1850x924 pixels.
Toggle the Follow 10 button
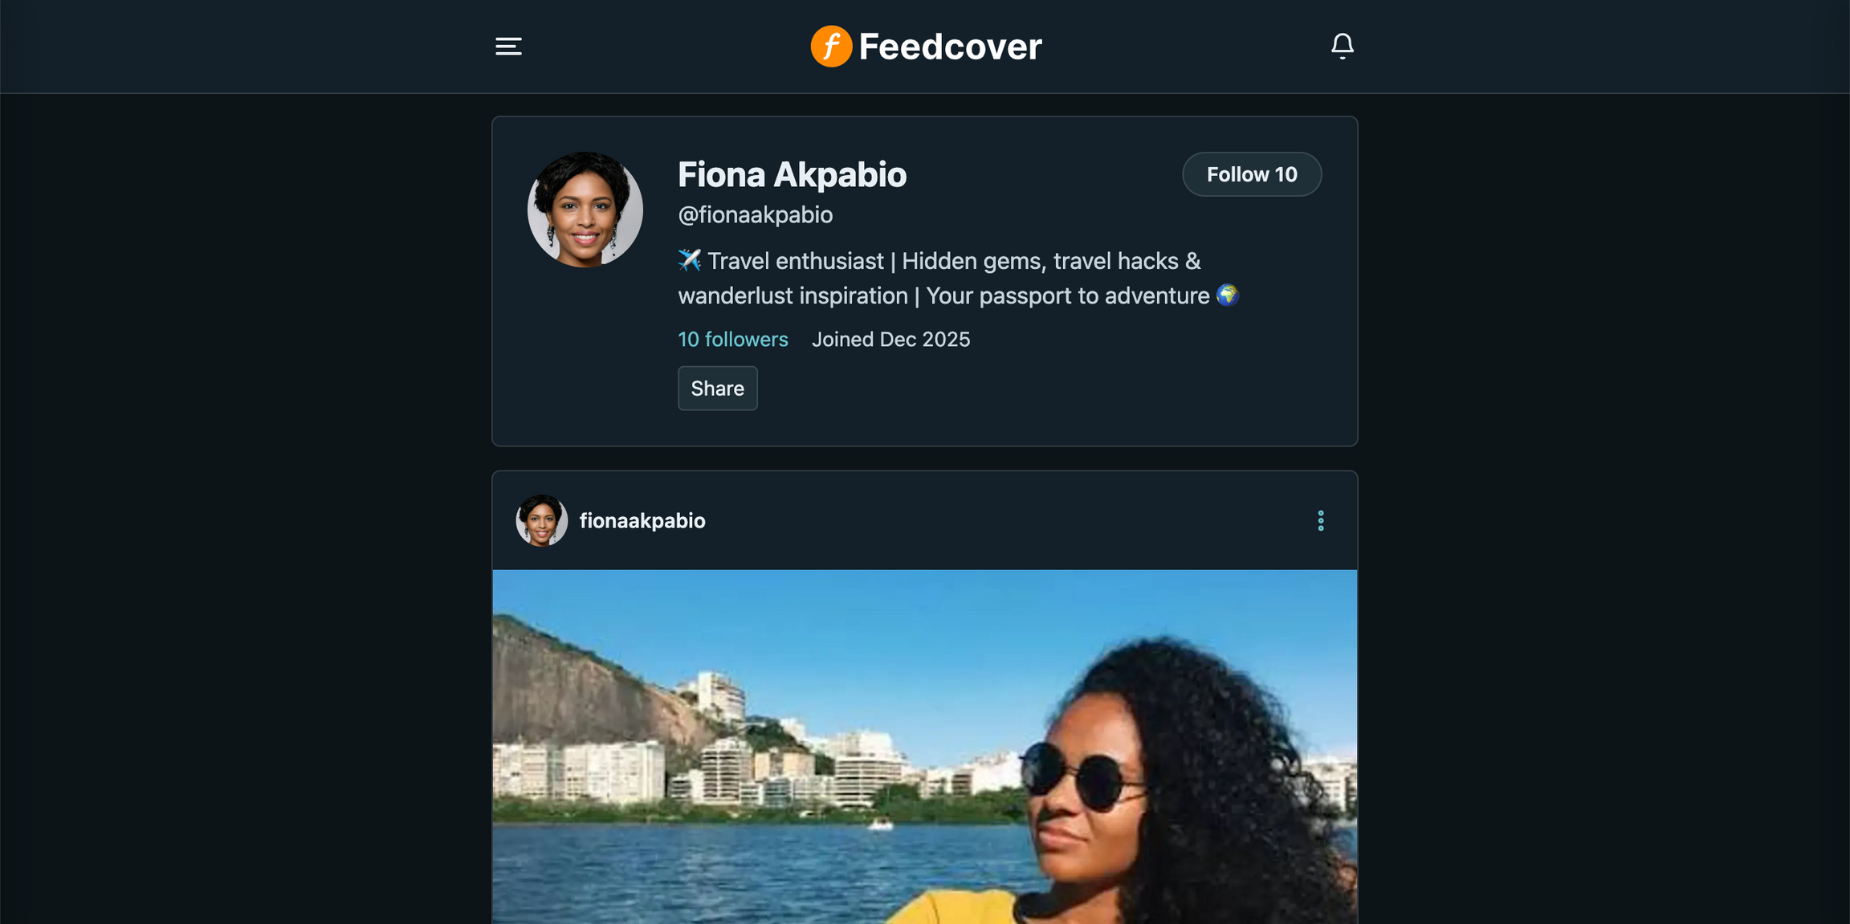pos(1251,175)
